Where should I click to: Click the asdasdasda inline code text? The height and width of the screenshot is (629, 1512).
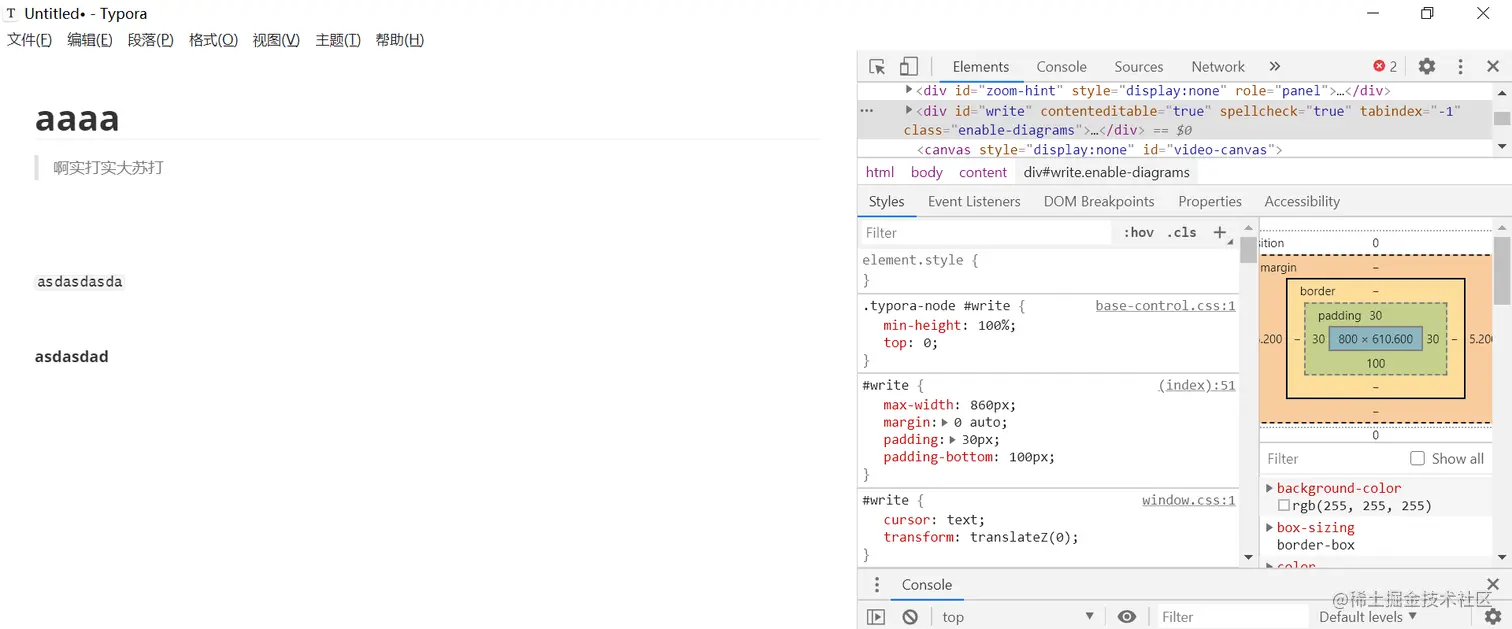(80, 282)
